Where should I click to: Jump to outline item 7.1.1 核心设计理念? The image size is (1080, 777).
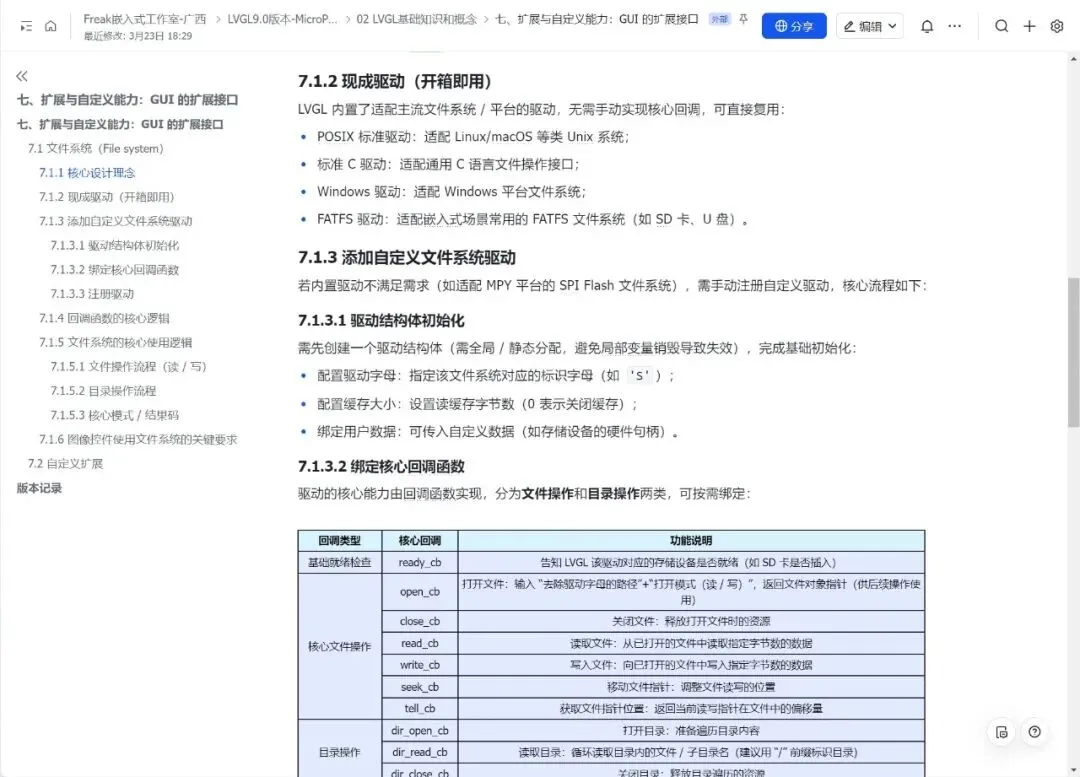[87, 172]
